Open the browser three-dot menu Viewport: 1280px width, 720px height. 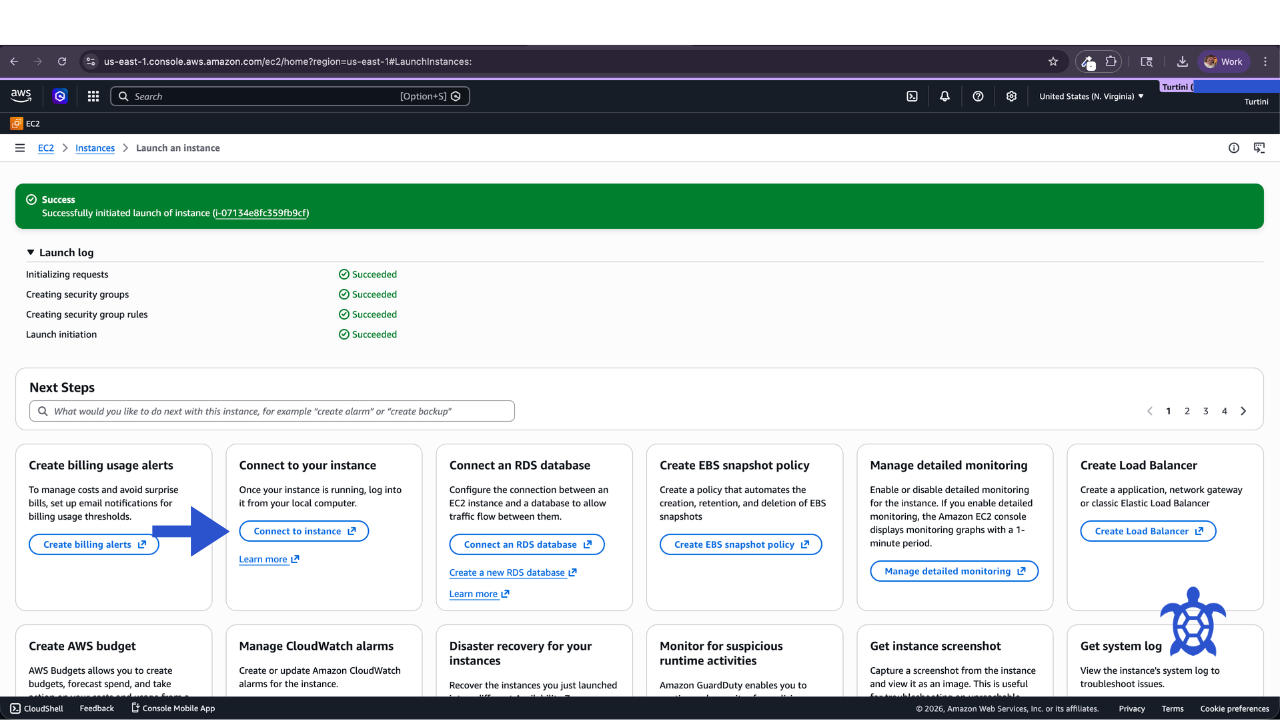click(1265, 61)
